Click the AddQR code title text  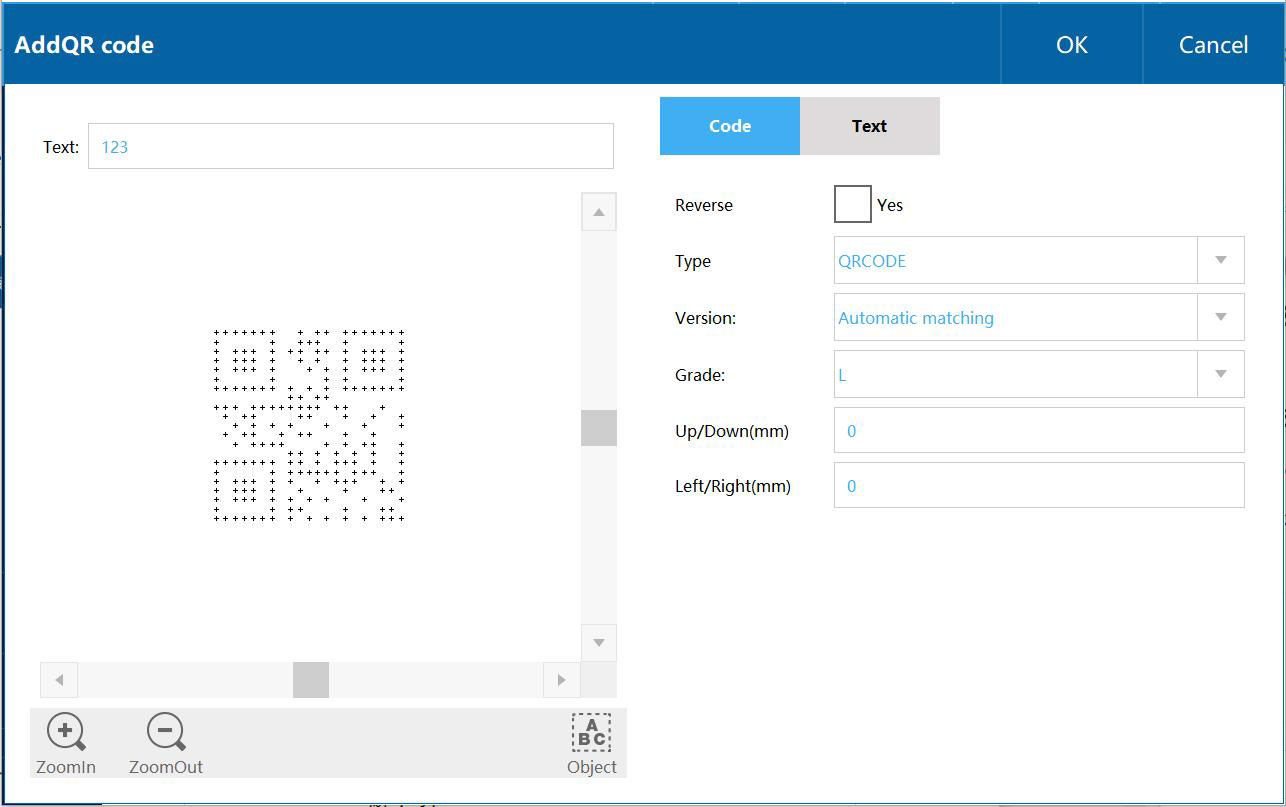coord(84,45)
